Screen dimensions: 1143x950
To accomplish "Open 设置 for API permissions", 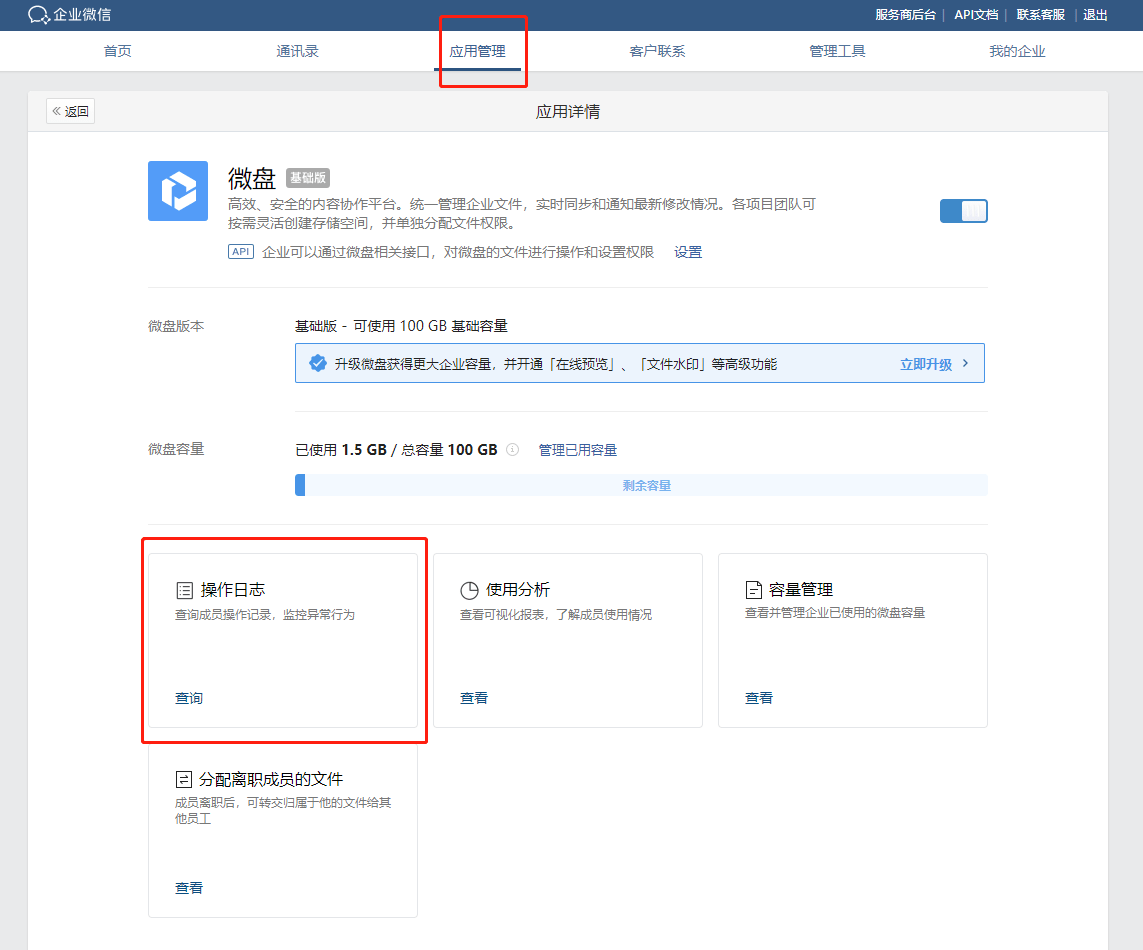I will coord(688,251).
